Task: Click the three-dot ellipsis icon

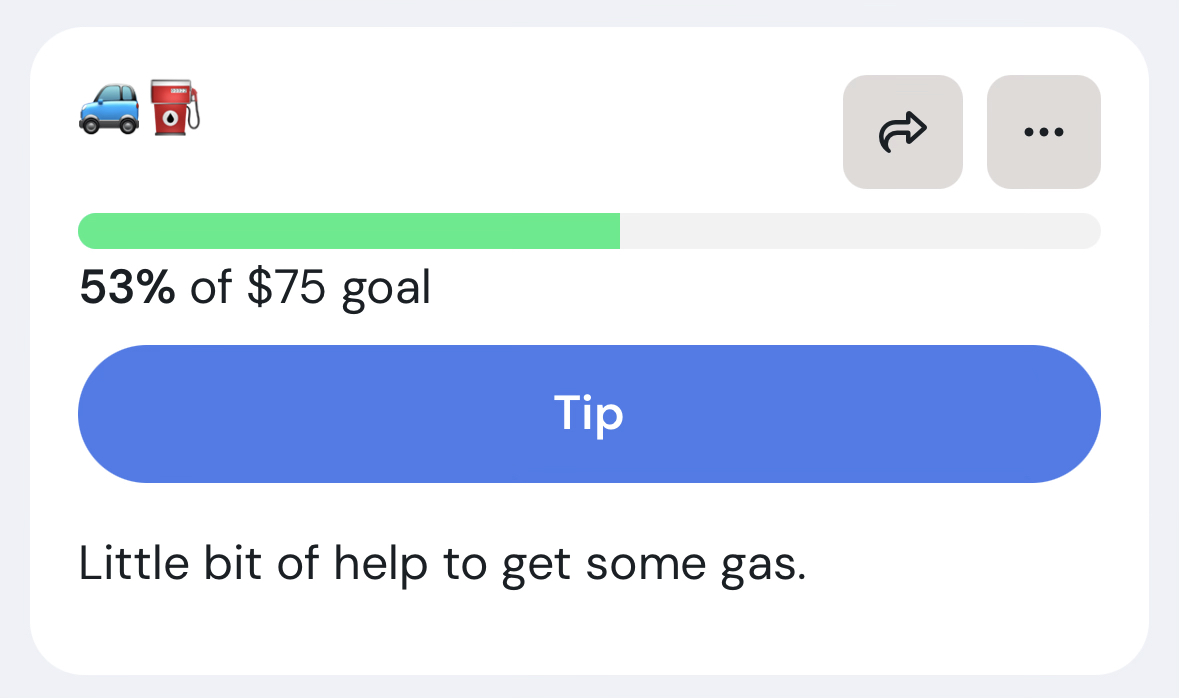Action: [x=1044, y=132]
